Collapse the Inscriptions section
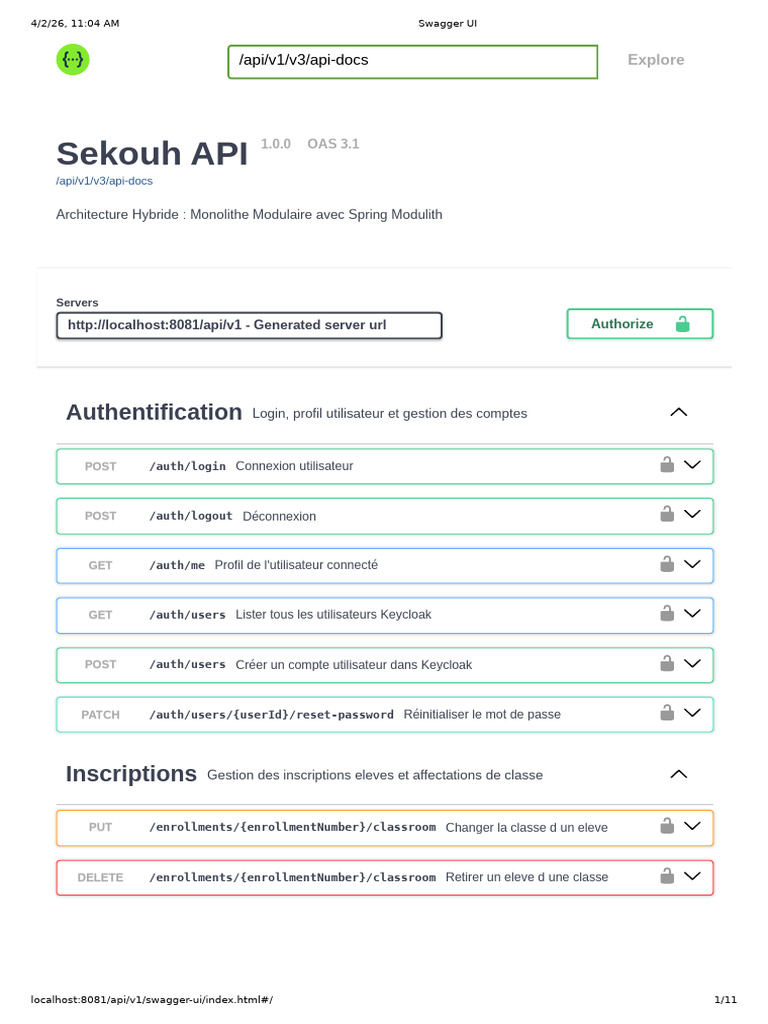The height and width of the screenshot is (1024, 768). click(x=679, y=774)
